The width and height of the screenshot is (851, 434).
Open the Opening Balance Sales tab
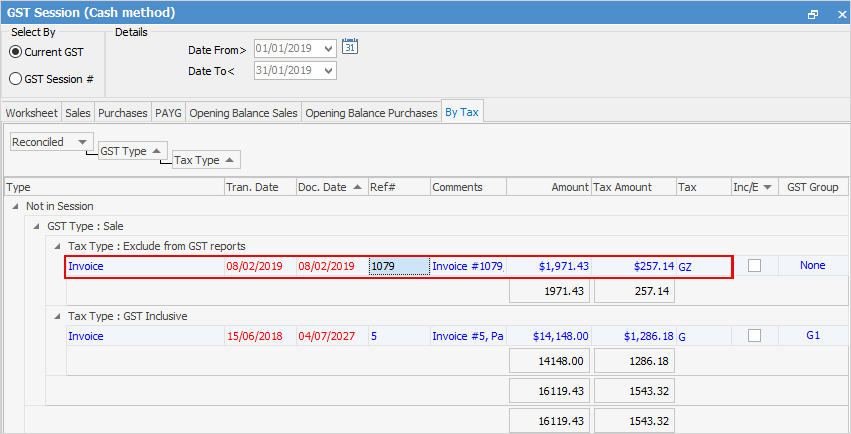coord(243,113)
